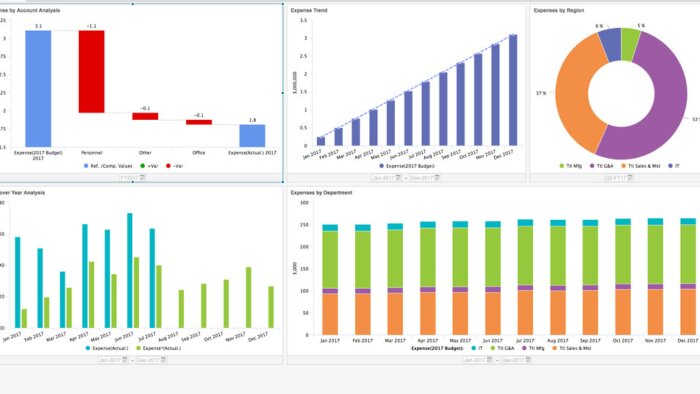
Task: Expand the range arrow between Year over Year dates
Action: tap(132, 360)
